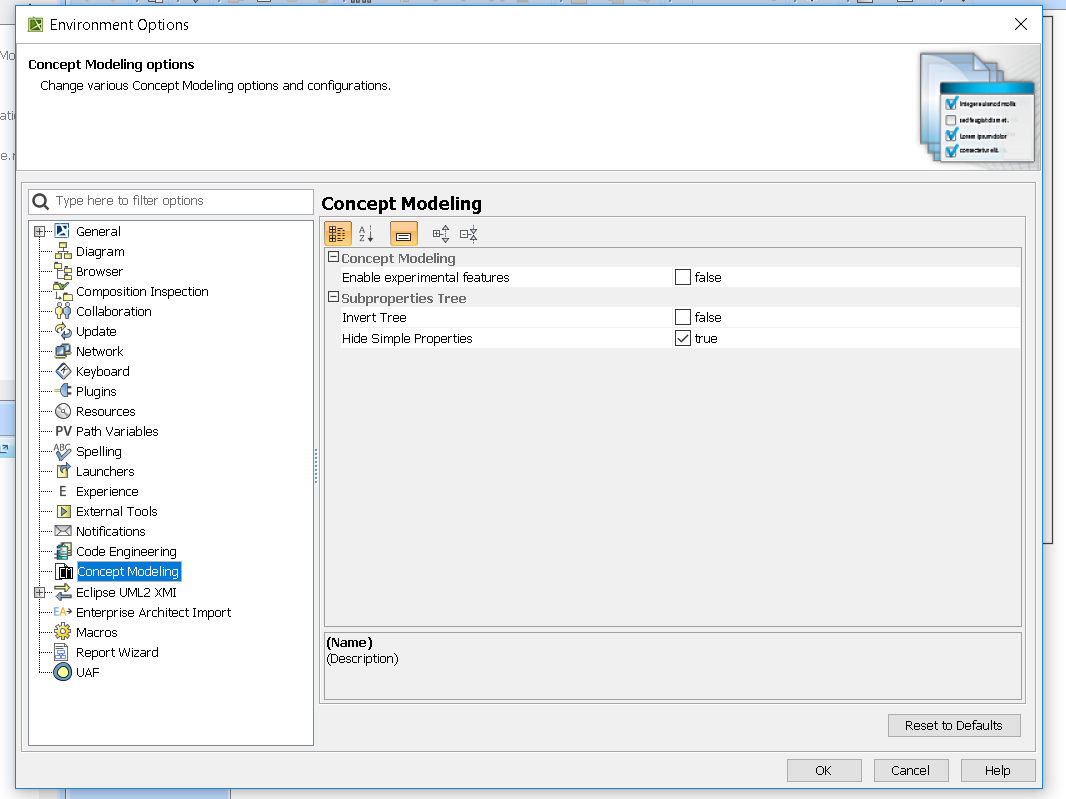Viewport: 1066px width, 799px height.
Task: Close the Environment Options dialog
Action: pyautogui.click(x=1020, y=24)
